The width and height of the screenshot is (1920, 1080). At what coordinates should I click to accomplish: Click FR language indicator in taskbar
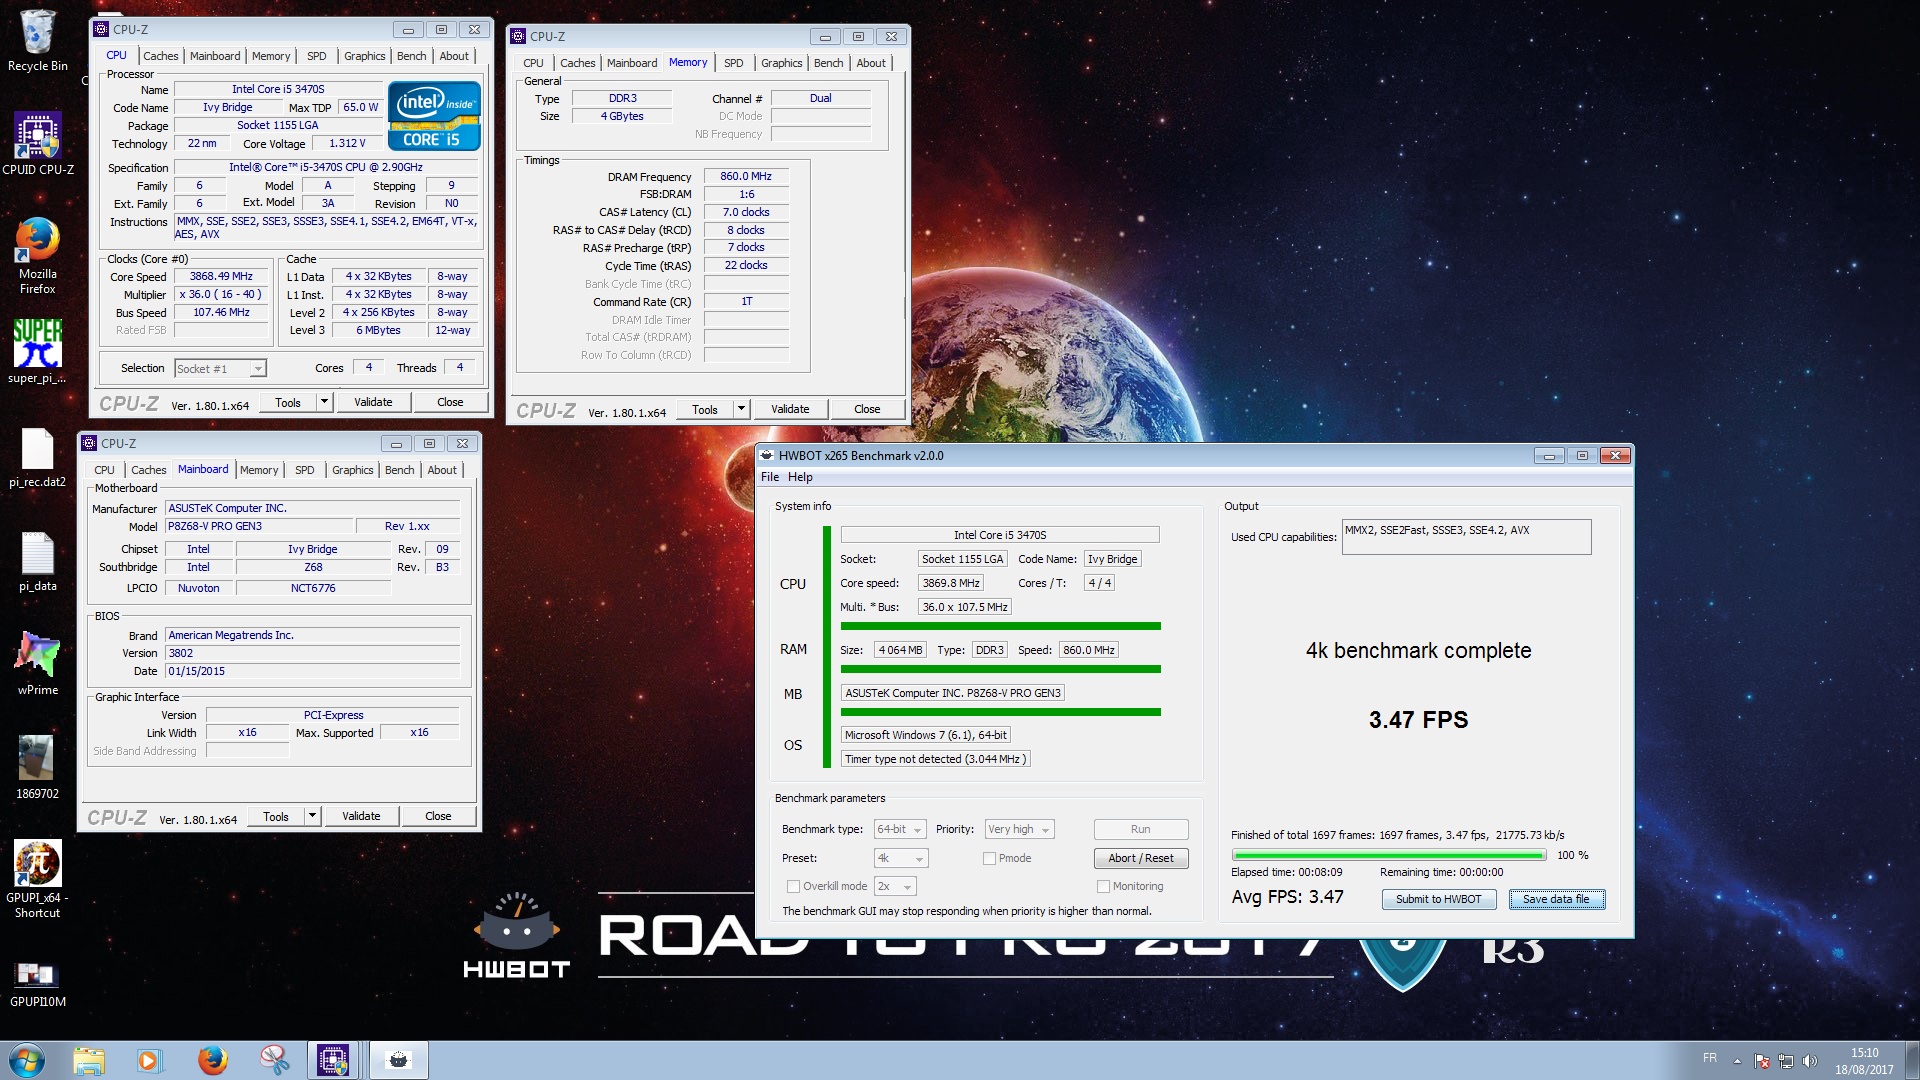pos(1710,1058)
